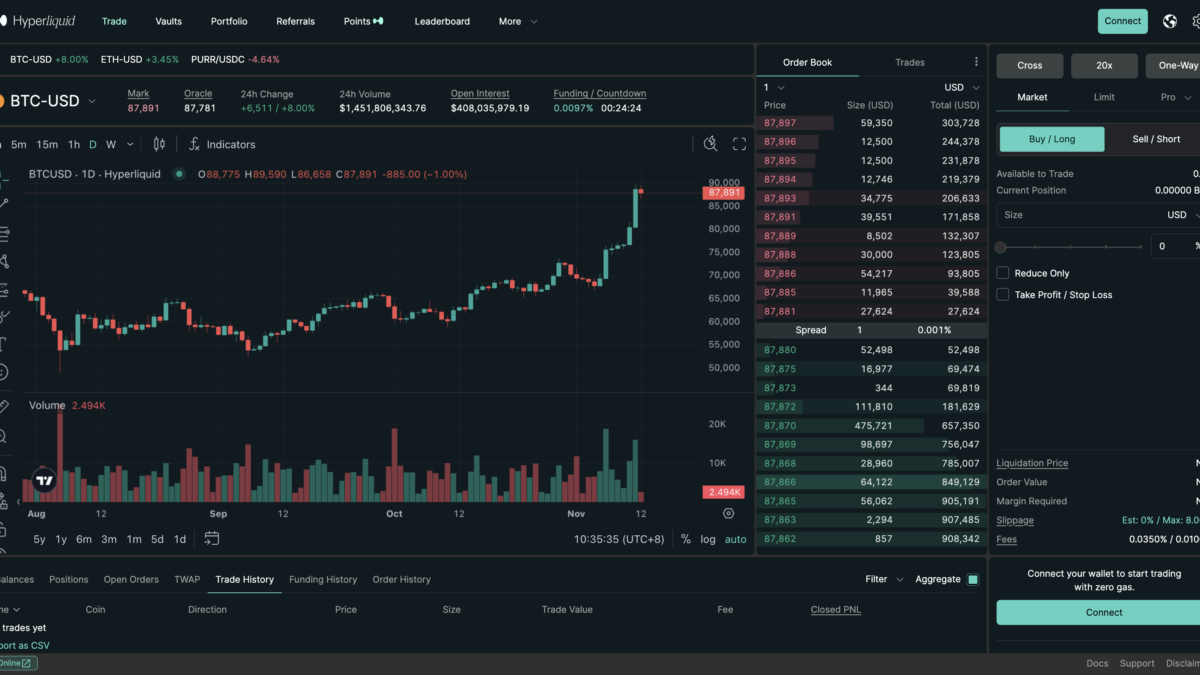Select the 15m chart interval

click(x=47, y=144)
